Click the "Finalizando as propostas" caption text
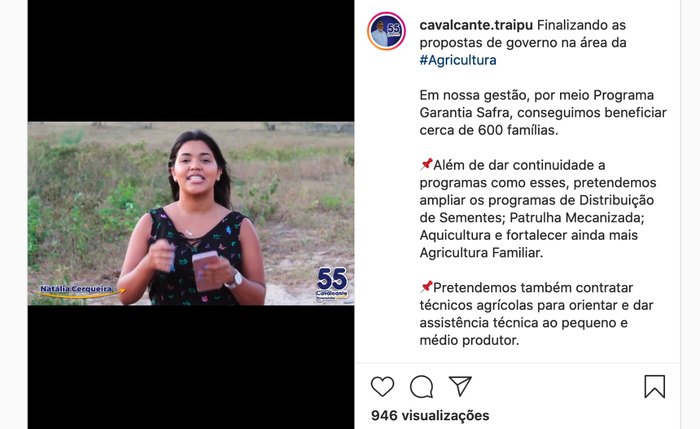The height and width of the screenshot is (429, 700). pos(523,34)
